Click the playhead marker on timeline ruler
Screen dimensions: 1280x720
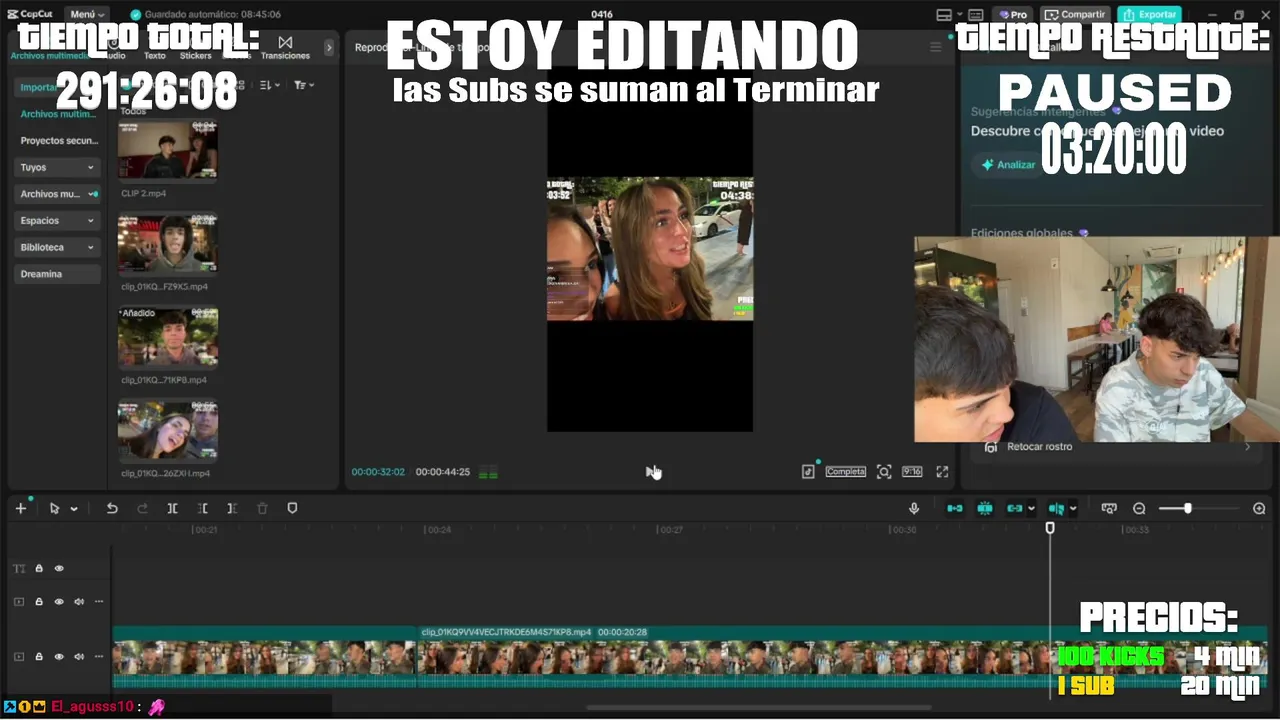coord(1050,527)
